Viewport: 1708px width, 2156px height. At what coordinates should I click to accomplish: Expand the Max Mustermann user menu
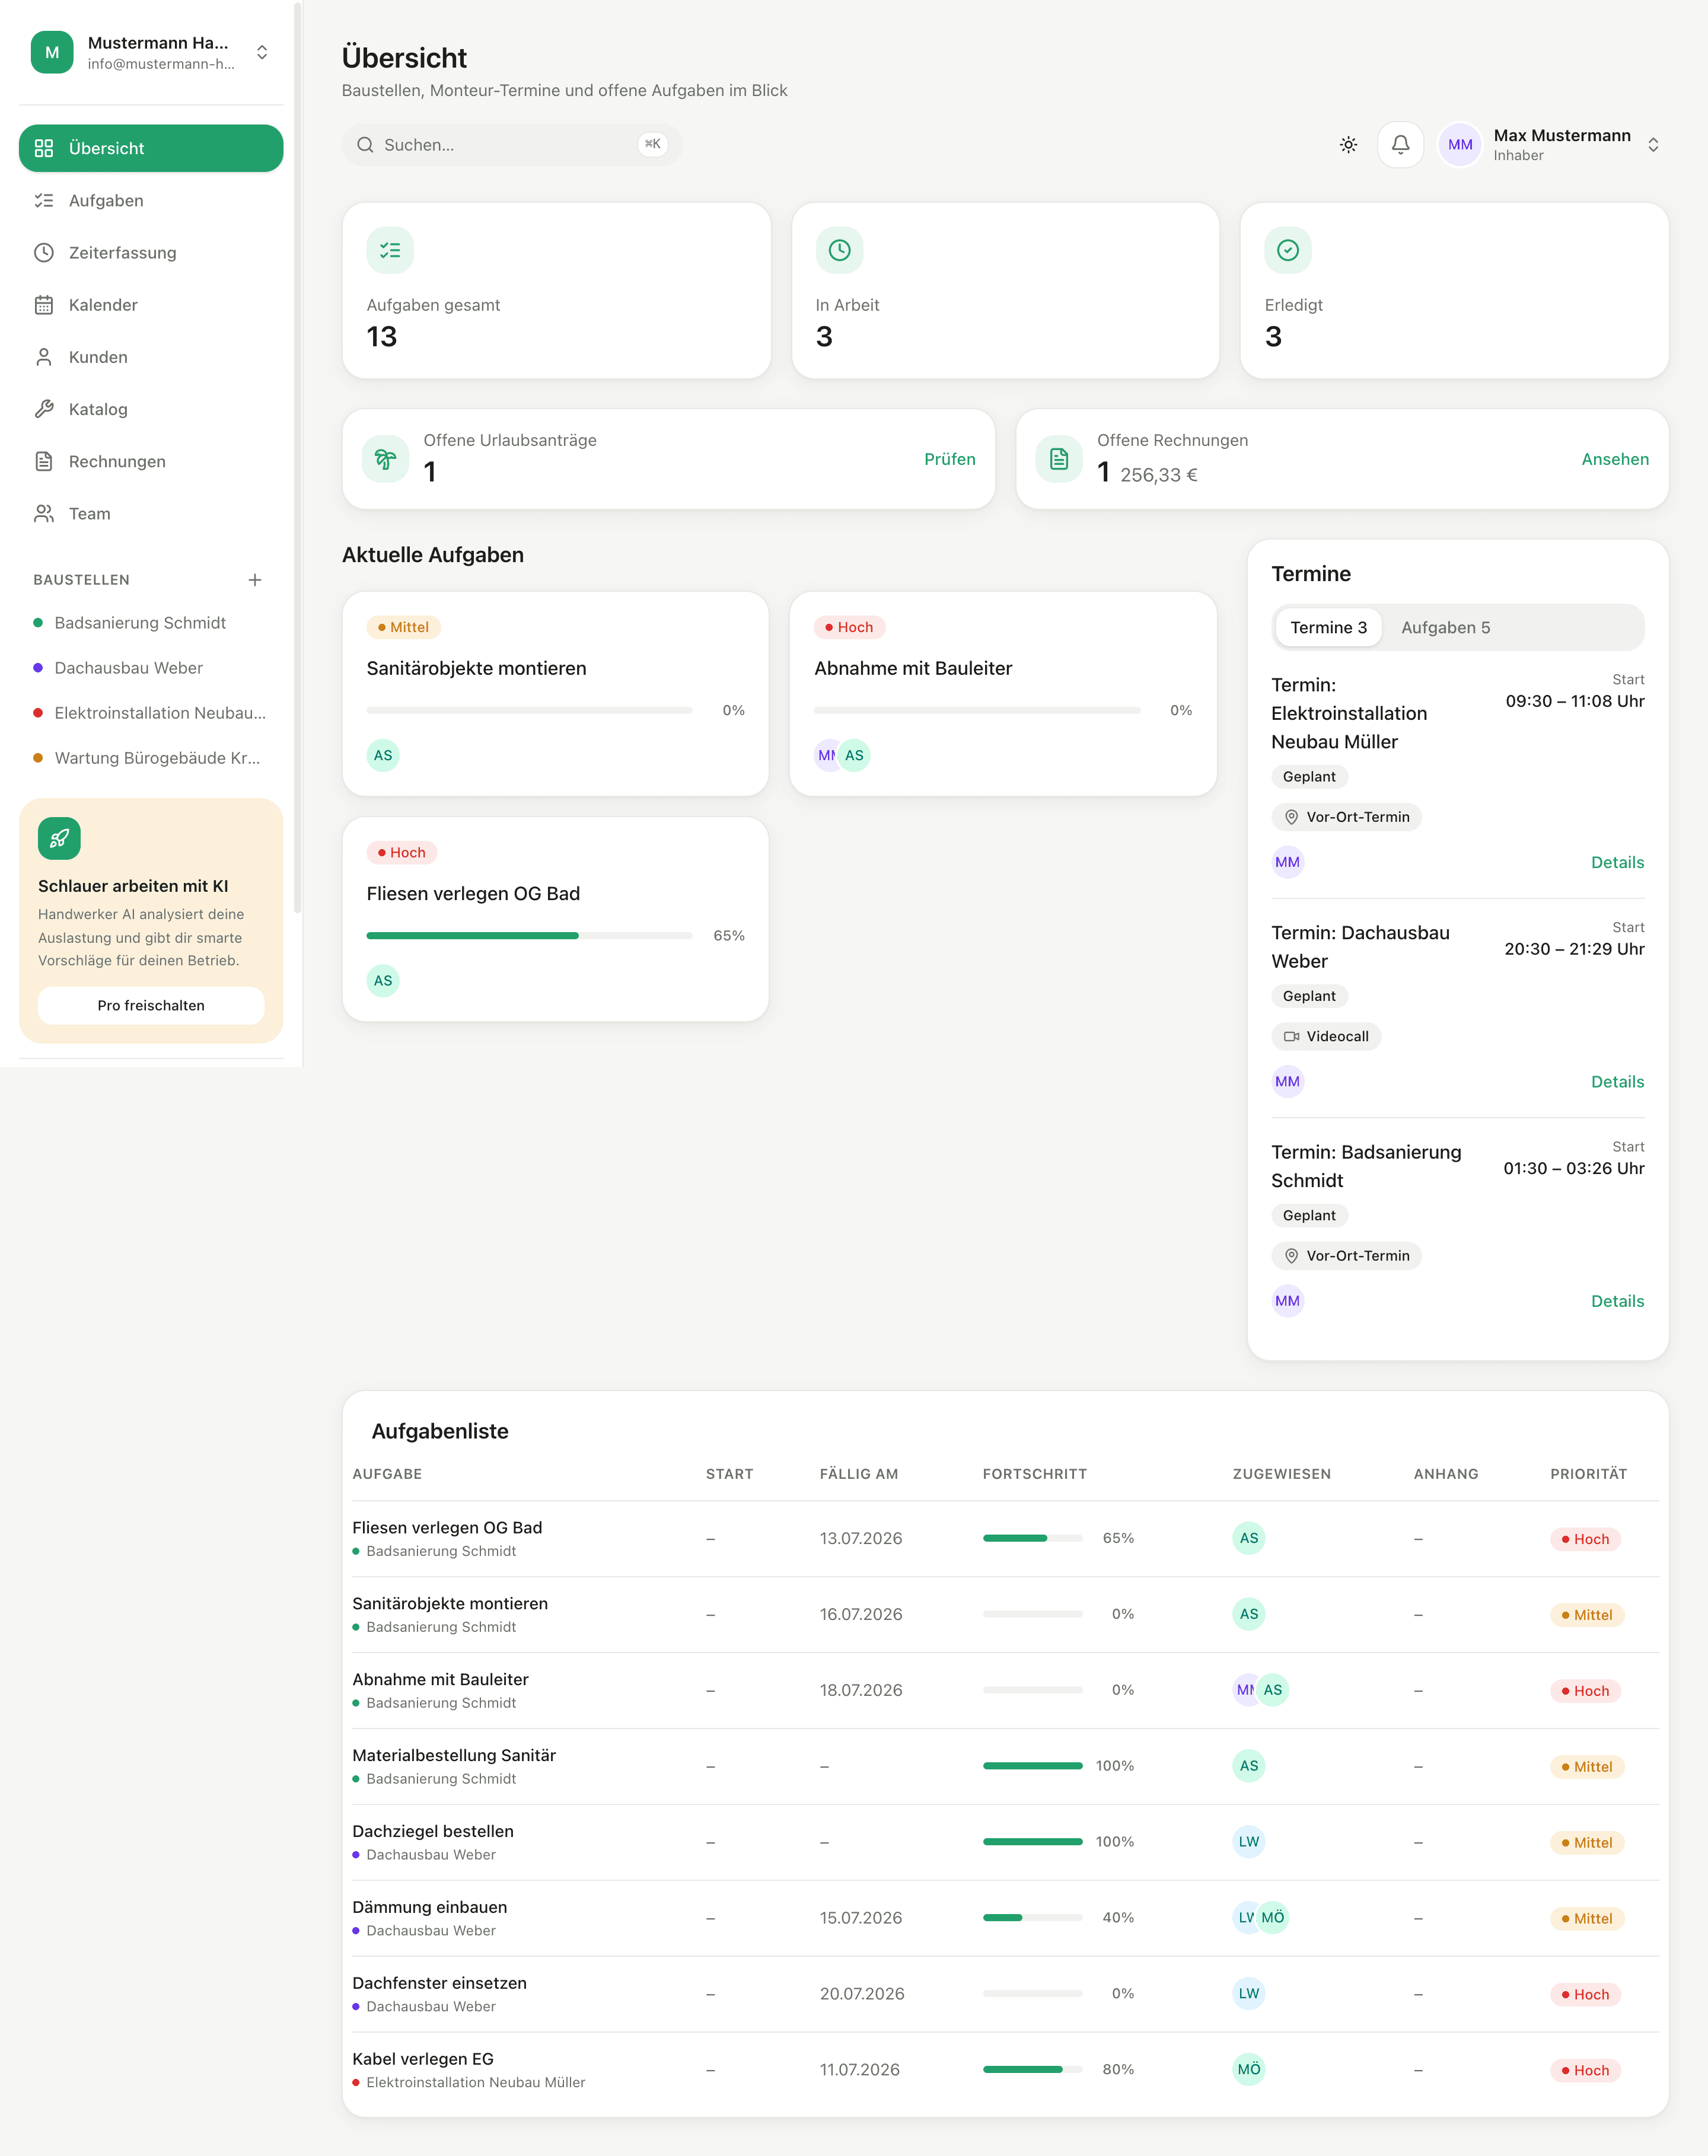[x=1653, y=145]
